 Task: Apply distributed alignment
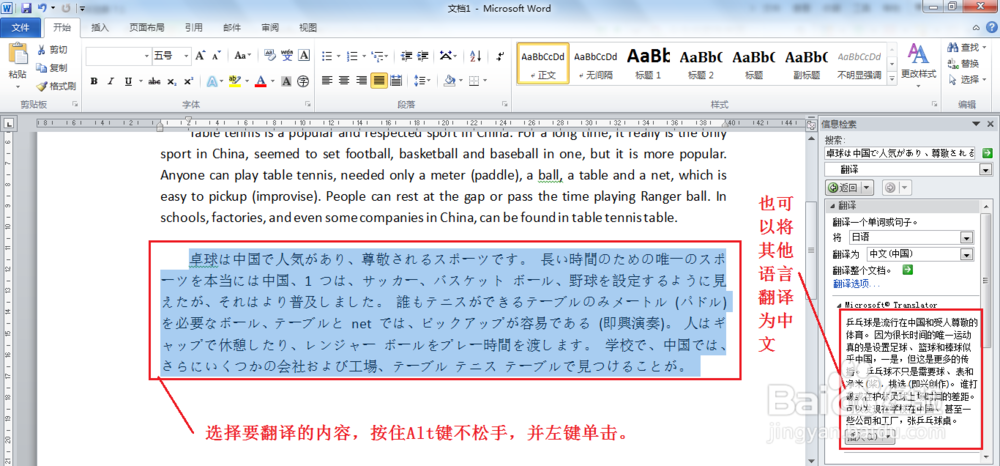396,81
